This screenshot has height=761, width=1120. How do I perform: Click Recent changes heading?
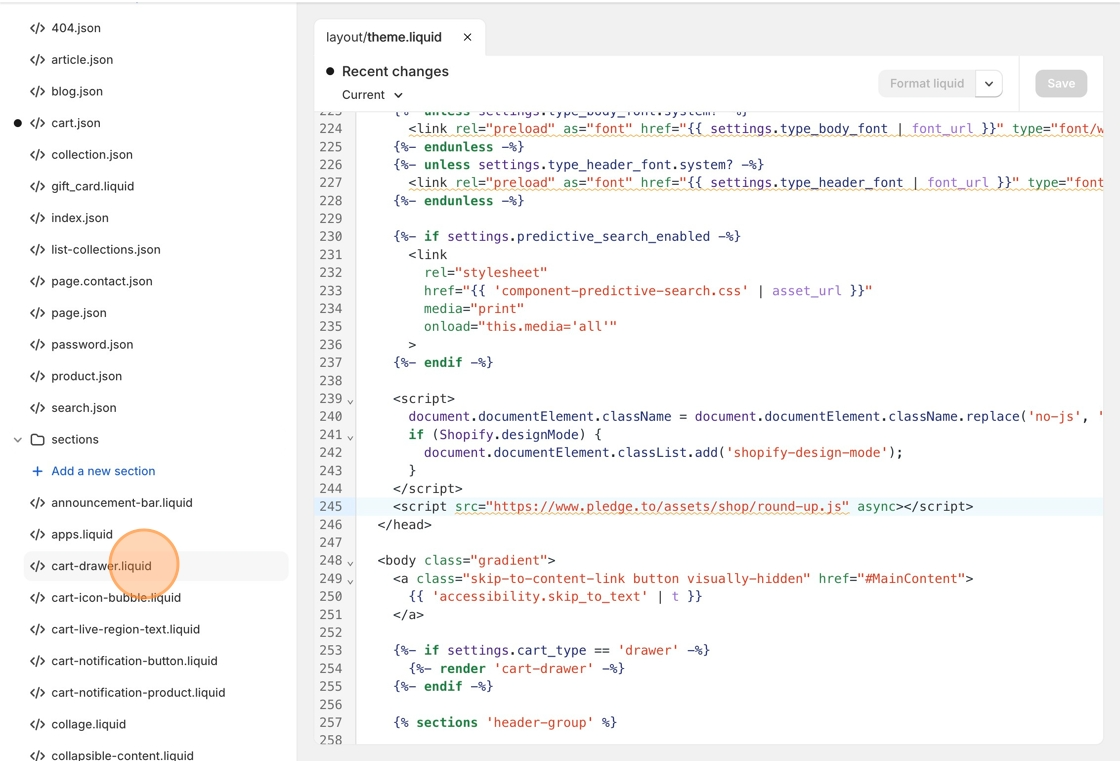[395, 71]
